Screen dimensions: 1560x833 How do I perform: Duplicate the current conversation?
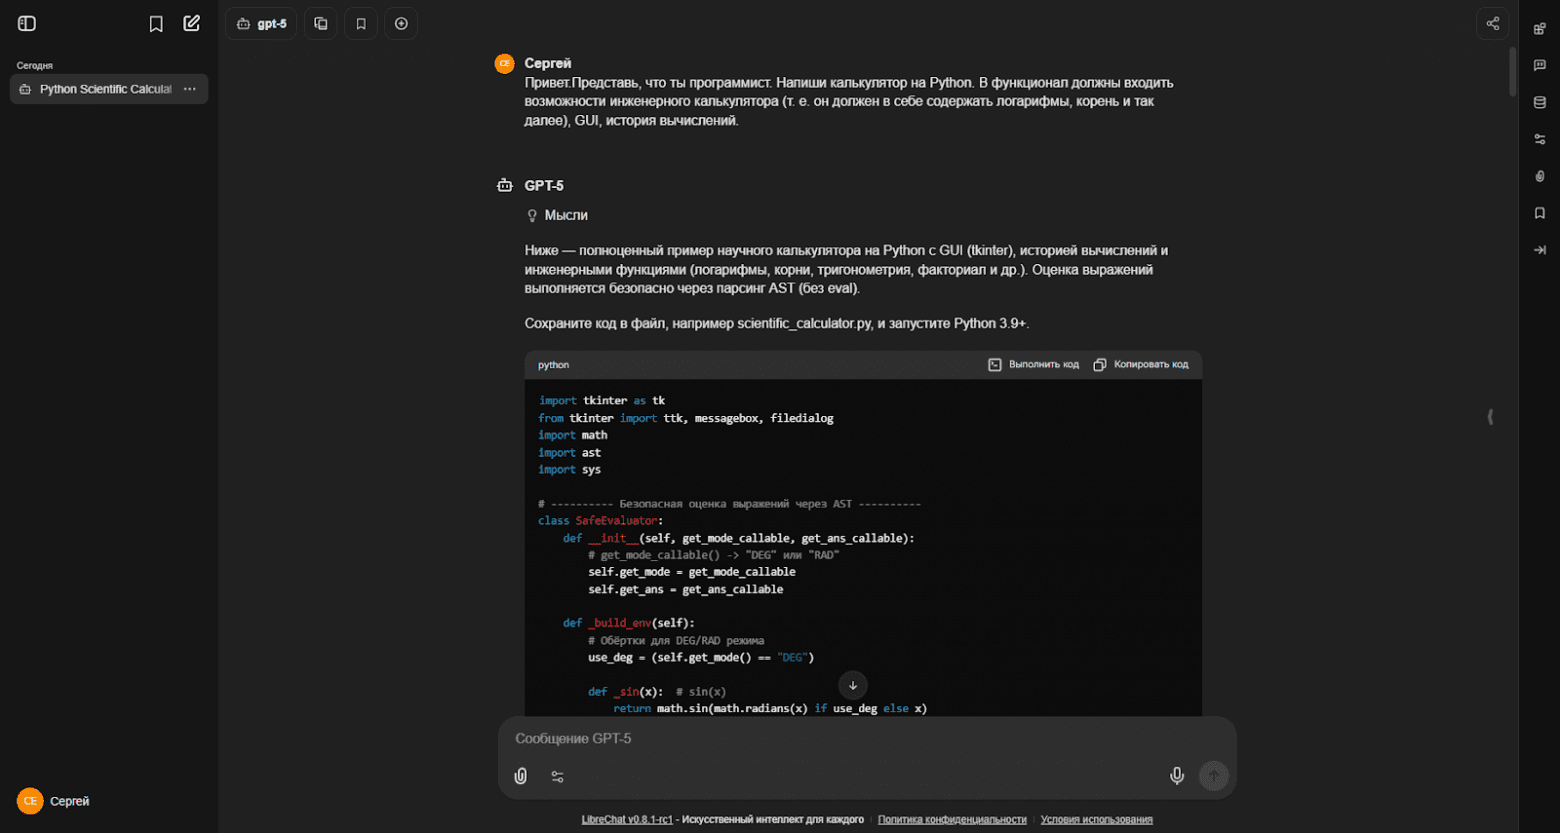(319, 23)
